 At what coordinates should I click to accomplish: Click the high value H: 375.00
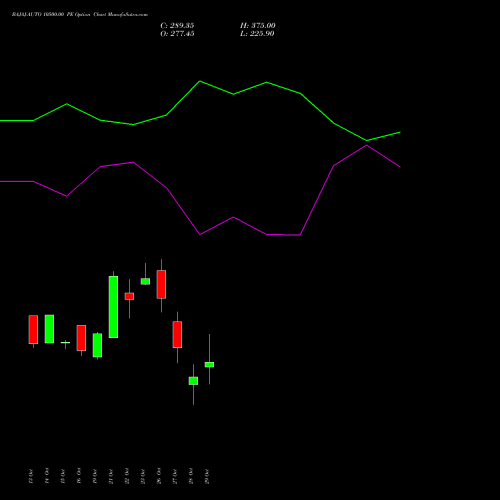258,26
